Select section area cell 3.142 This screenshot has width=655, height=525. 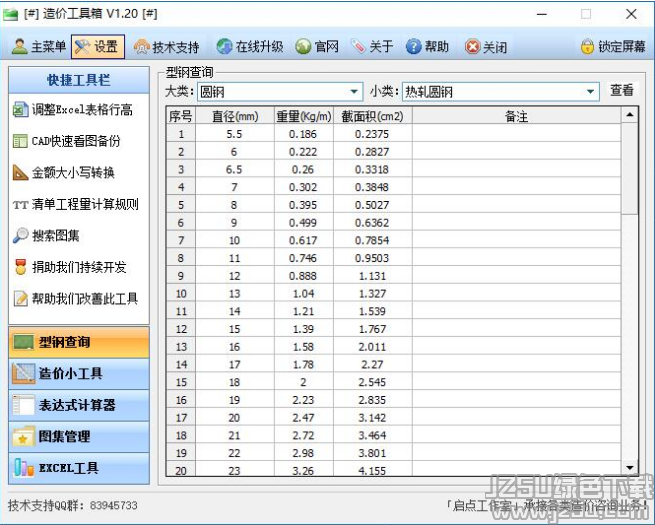click(x=373, y=418)
